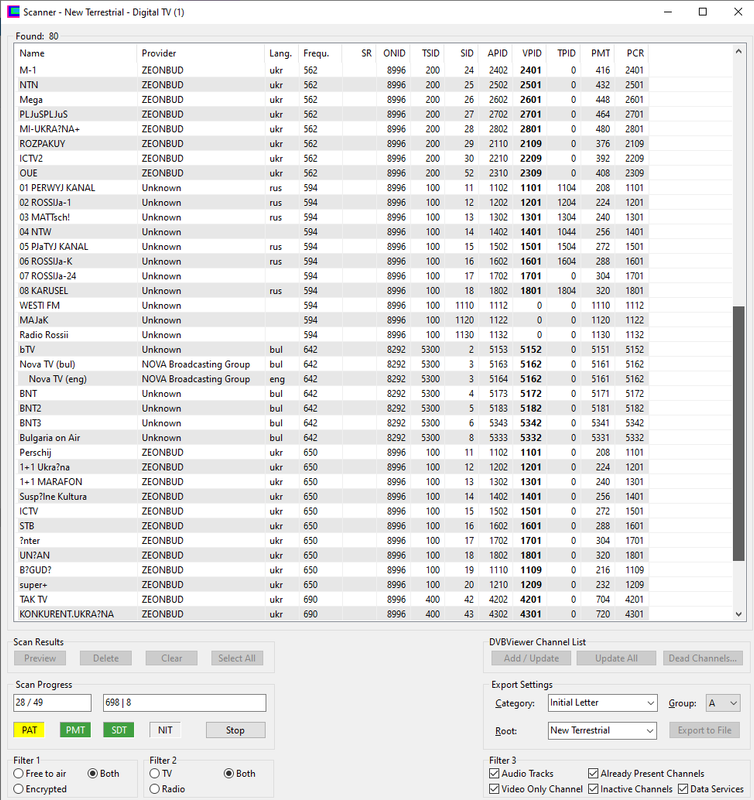754x800 pixels.
Task: Select the Perschij channel row
Action: pos(332,453)
